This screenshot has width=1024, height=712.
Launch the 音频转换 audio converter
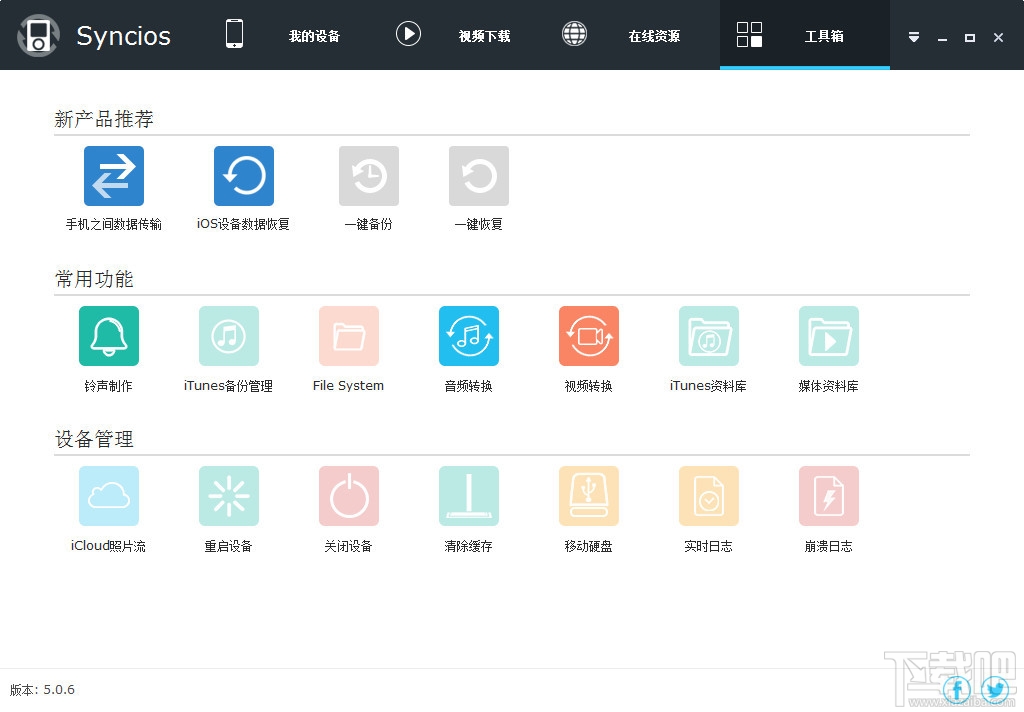pos(469,336)
